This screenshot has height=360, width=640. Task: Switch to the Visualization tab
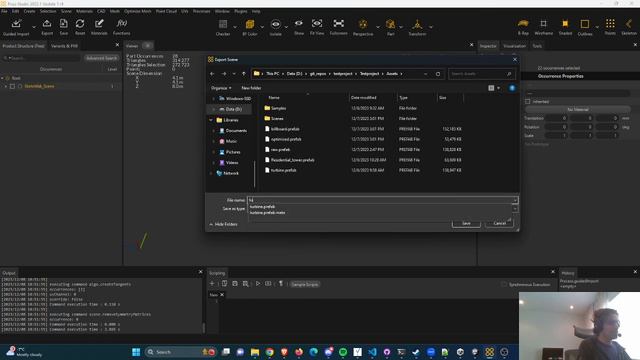tap(514, 46)
